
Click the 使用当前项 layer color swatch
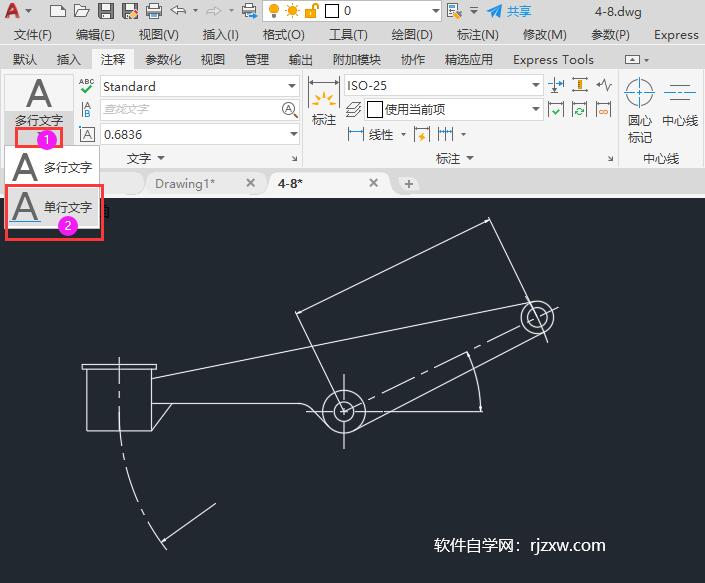coord(375,109)
